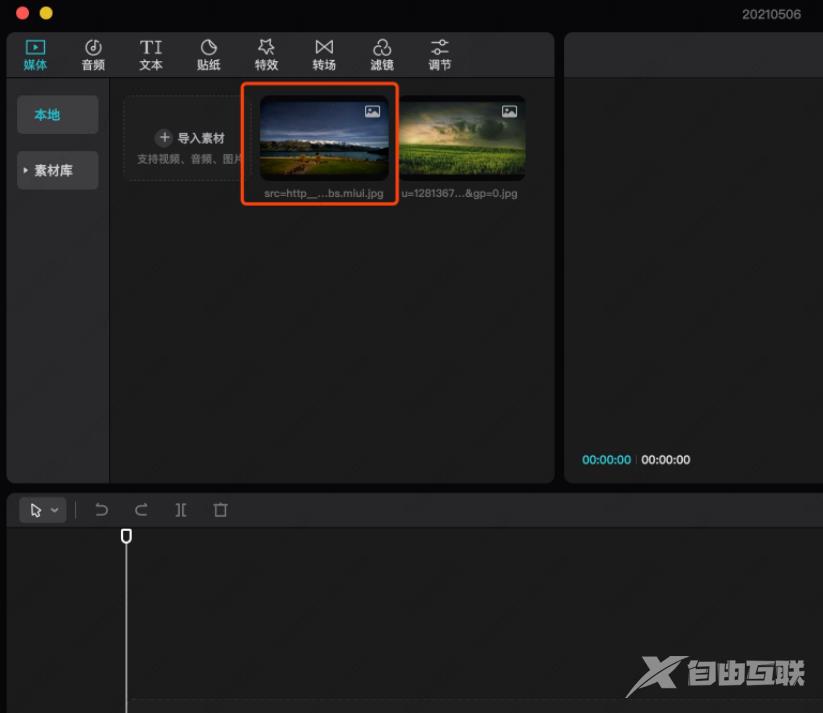Open the pointer tool dropdown arrow
Viewport: 823px width, 713px height.
[55, 510]
